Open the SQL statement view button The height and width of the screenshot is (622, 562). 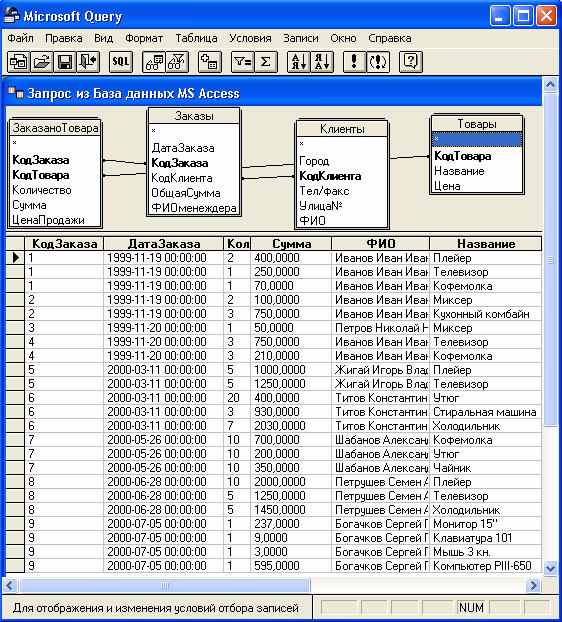[121, 62]
